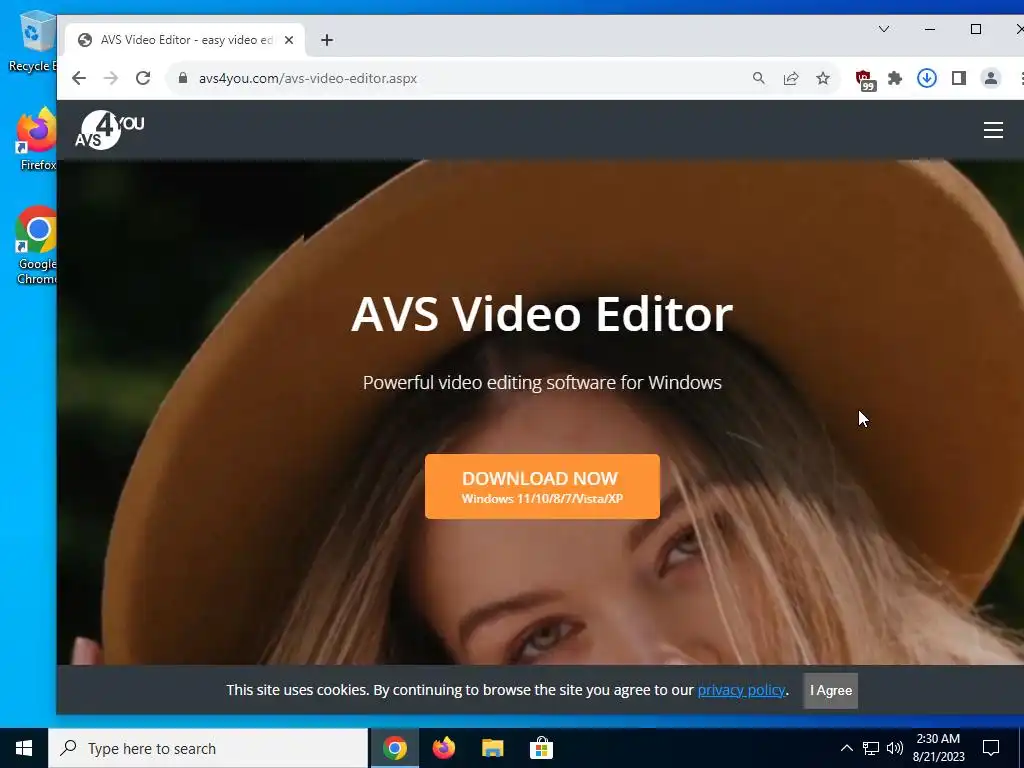This screenshot has height=768, width=1024.
Task: Click the taskbar clock showing 2:30 AM
Action: pos(938,748)
